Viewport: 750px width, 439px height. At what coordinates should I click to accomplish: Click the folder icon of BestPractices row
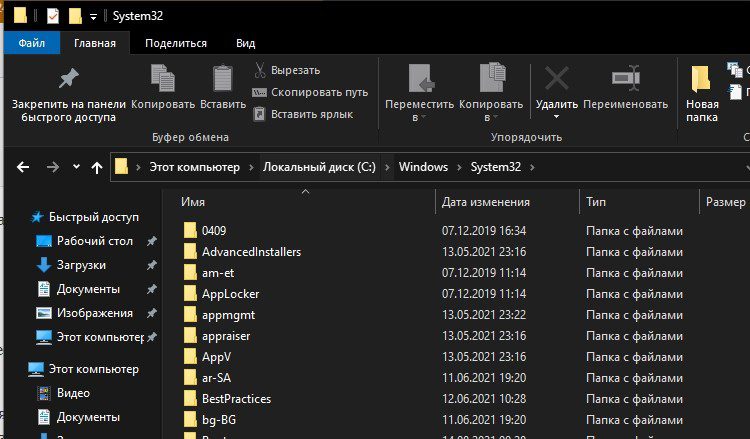[190, 399]
